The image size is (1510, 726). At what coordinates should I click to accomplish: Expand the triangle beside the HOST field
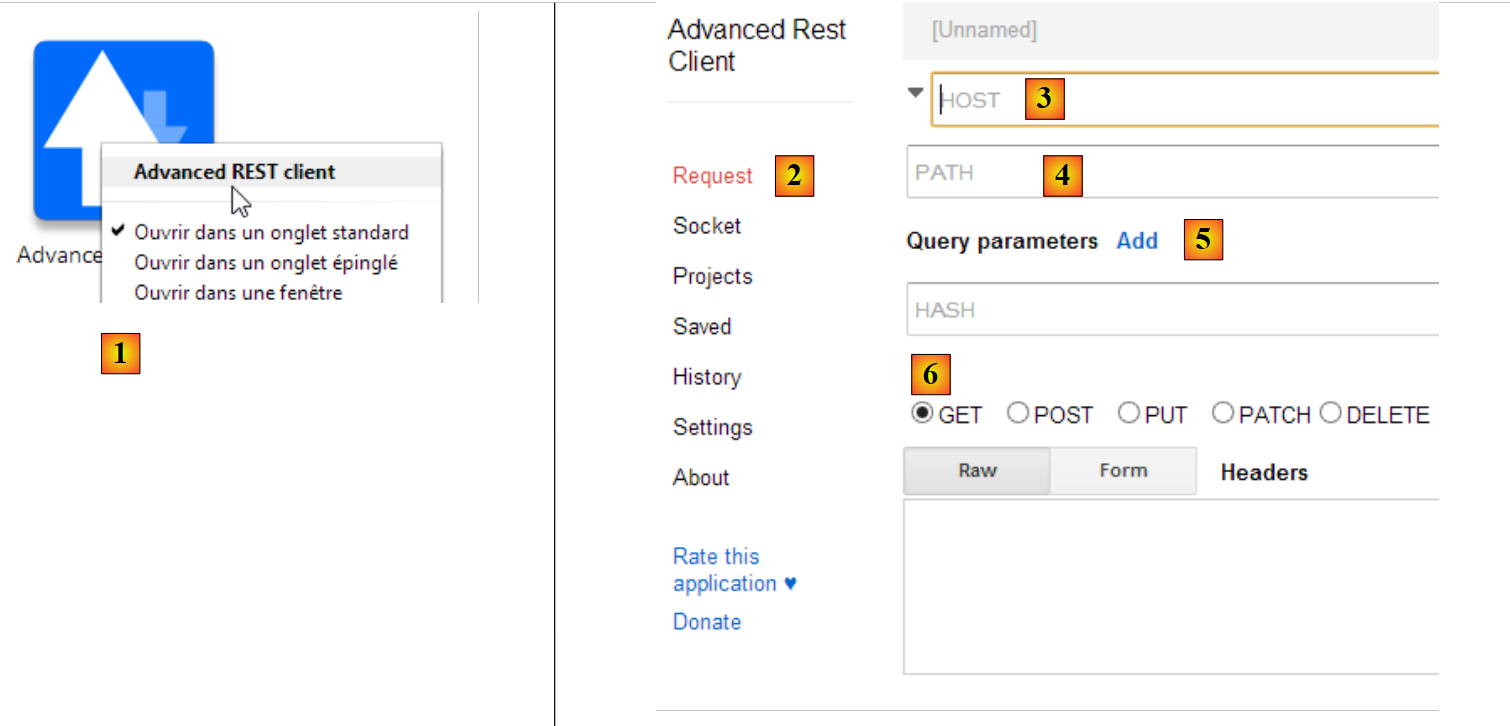[x=915, y=93]
